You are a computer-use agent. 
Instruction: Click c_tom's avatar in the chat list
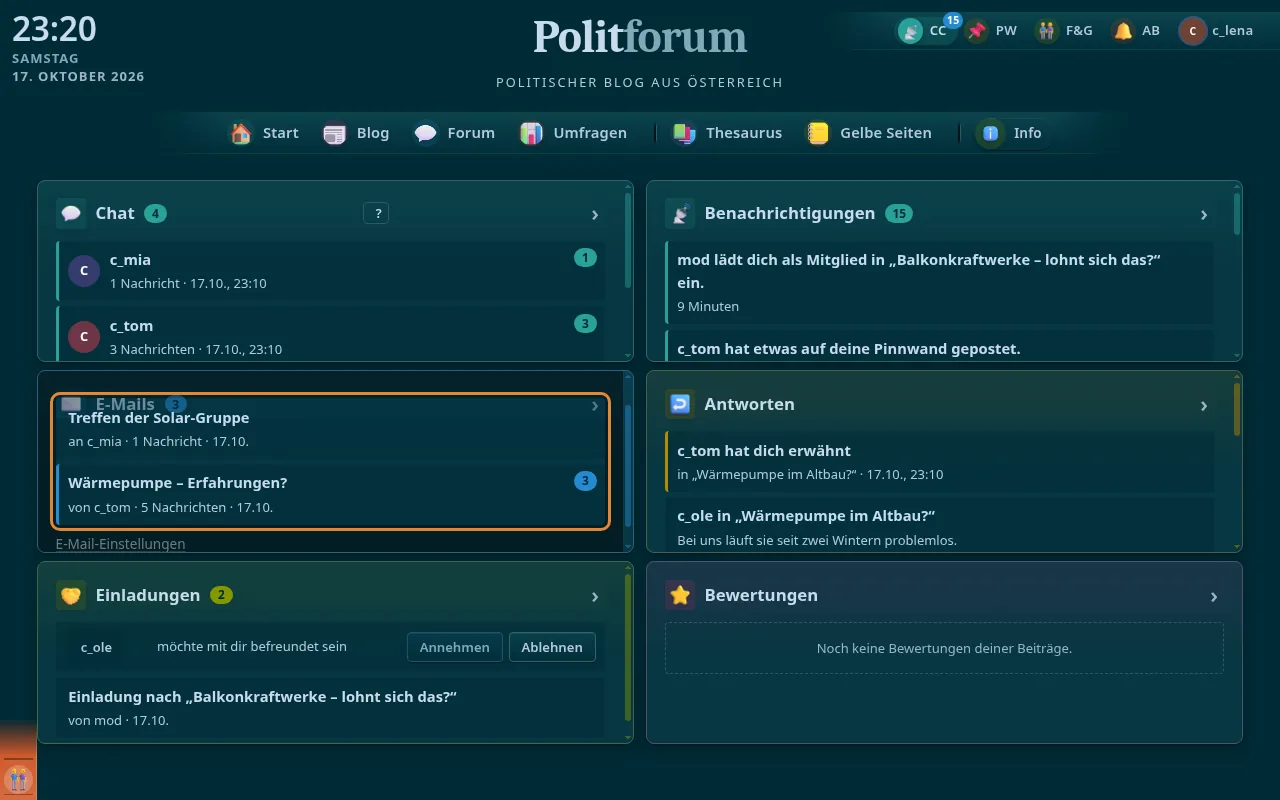84,337
